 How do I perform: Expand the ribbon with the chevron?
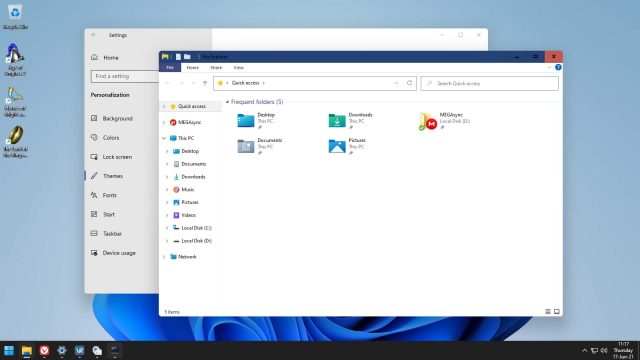549,67
